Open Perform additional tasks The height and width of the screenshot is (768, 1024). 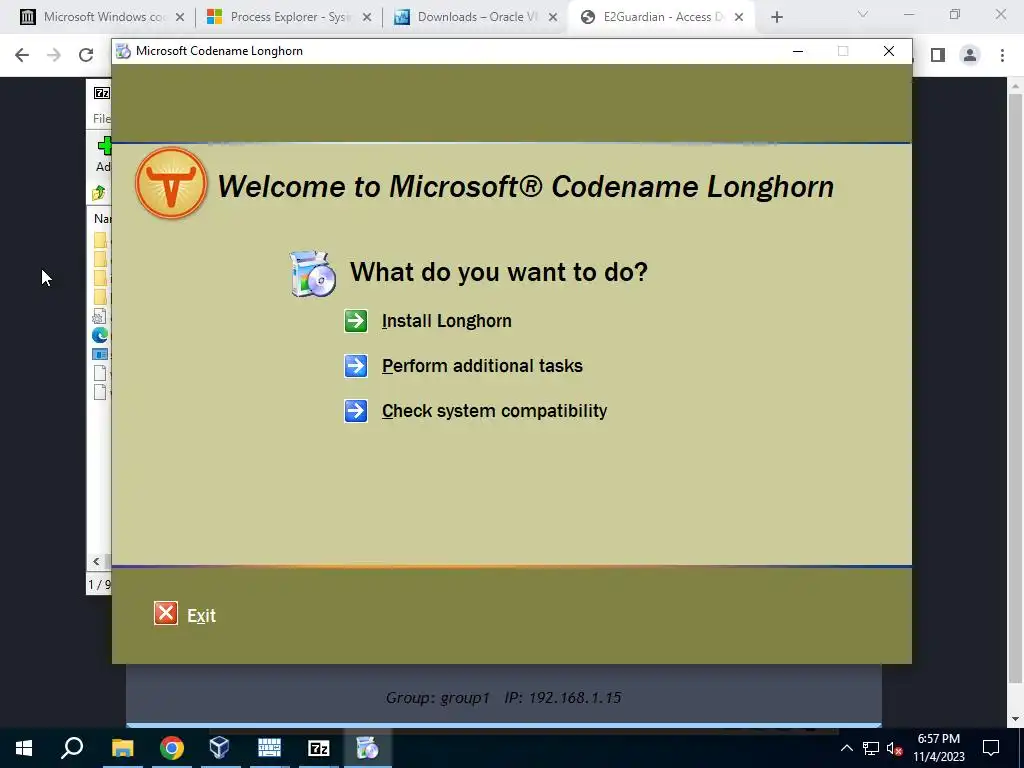(482, 366)
